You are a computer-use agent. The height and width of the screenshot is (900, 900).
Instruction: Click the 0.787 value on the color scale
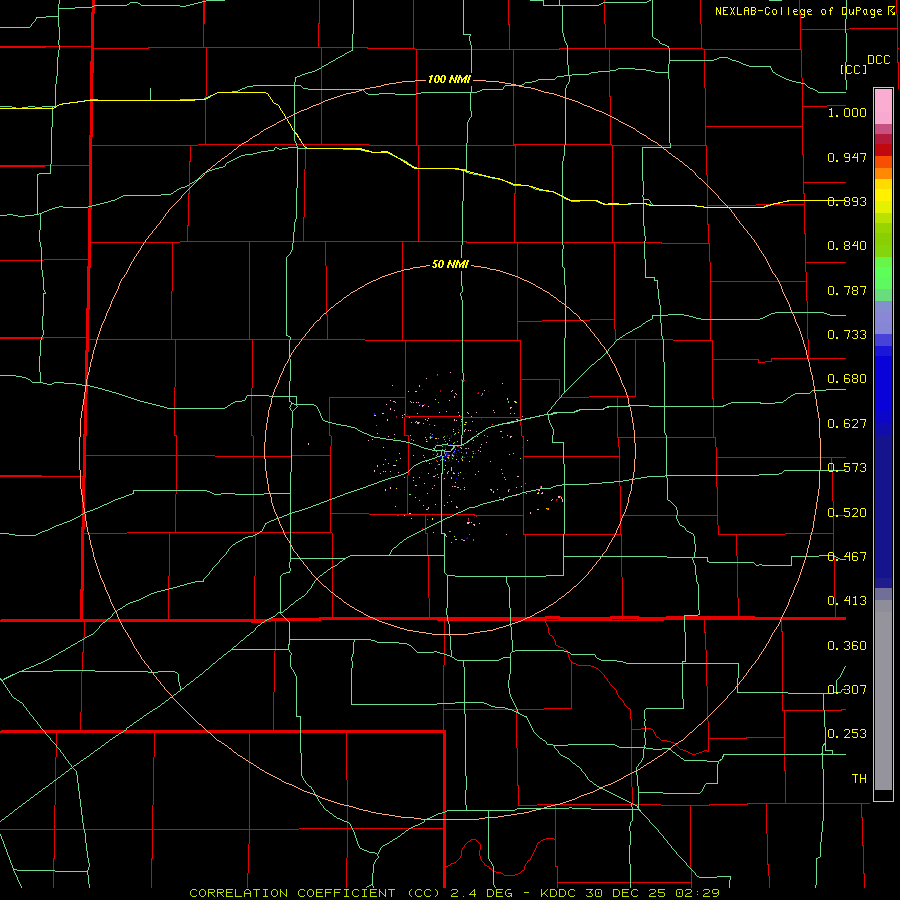point(847,290)
